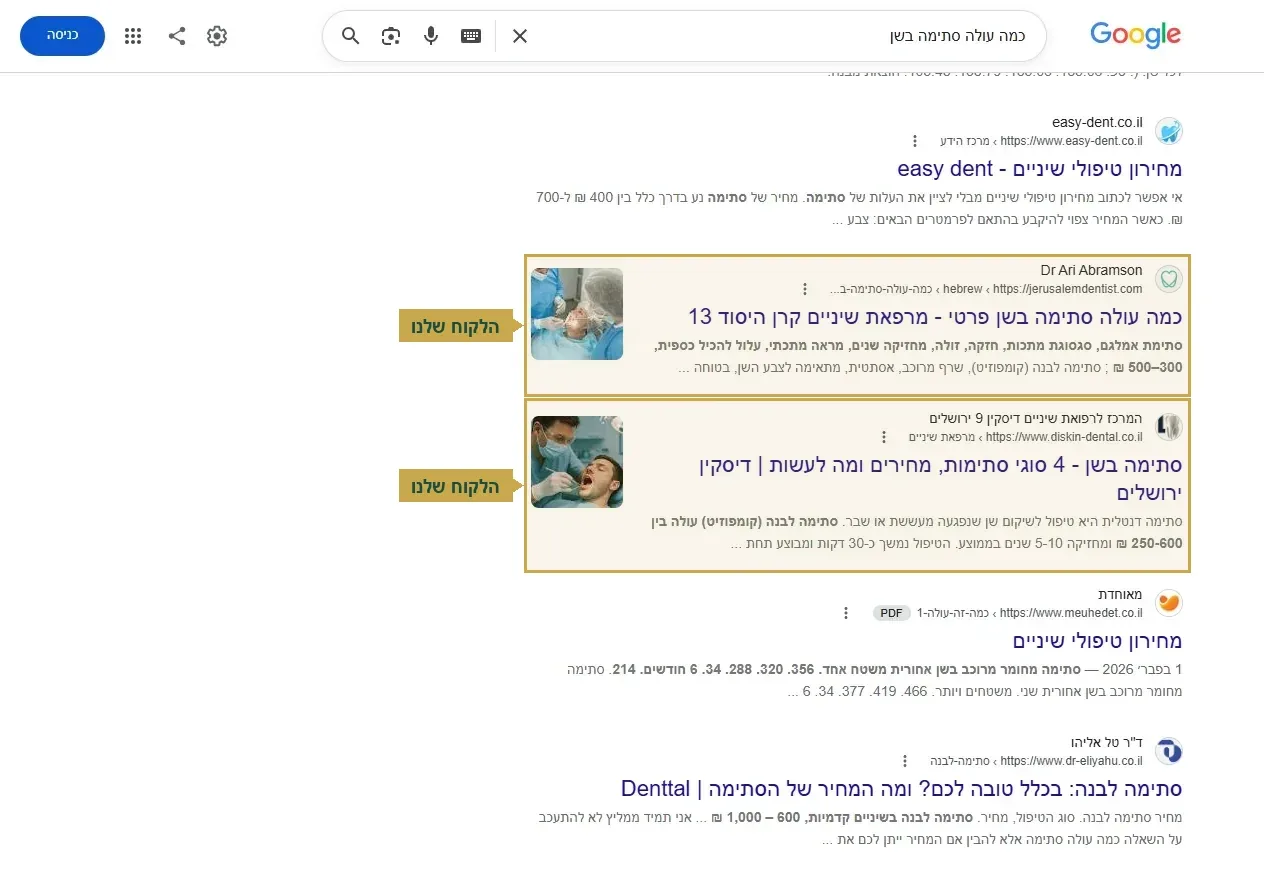Click the https://www.easy-dent.co.il URL breadcrumb
1264x880 pixels.
1071,141
